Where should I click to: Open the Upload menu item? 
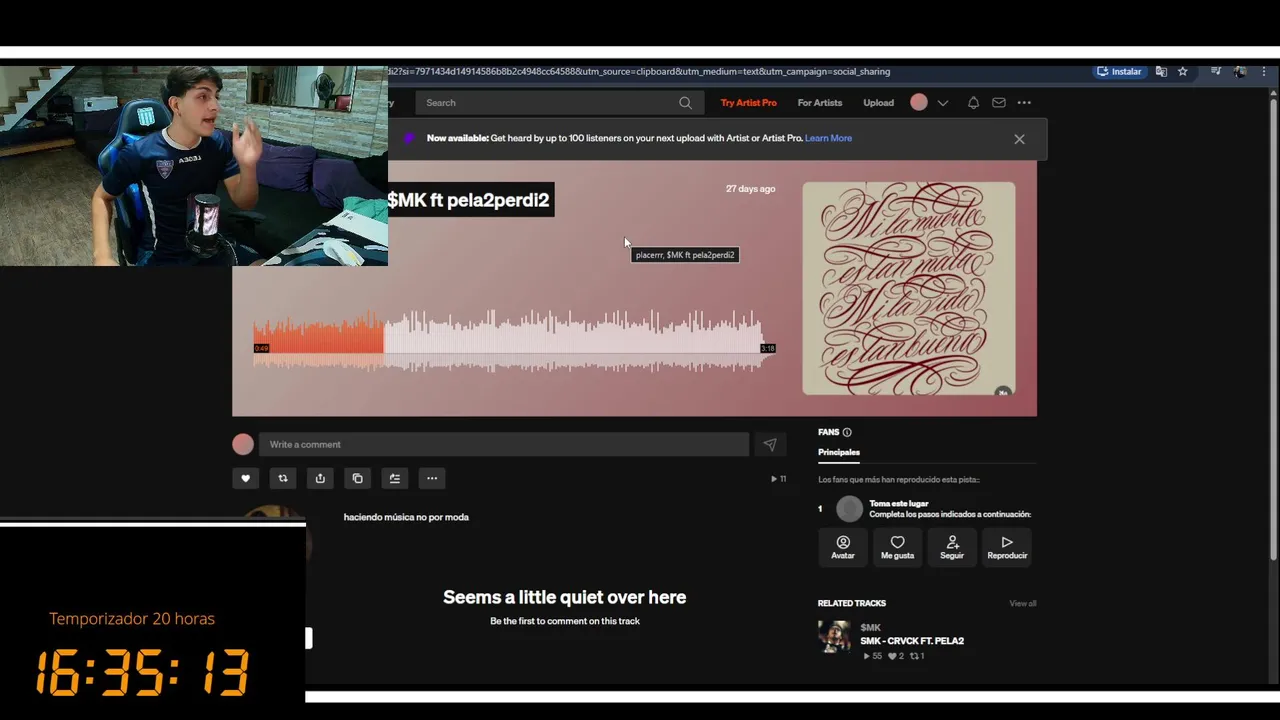878,102
